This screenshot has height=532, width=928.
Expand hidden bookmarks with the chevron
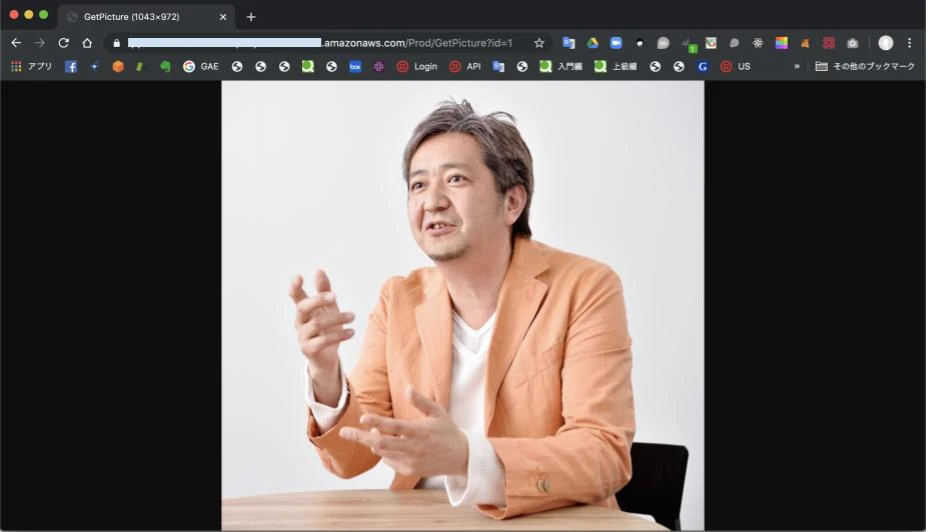pyautogui.click(x=797, y=66)
